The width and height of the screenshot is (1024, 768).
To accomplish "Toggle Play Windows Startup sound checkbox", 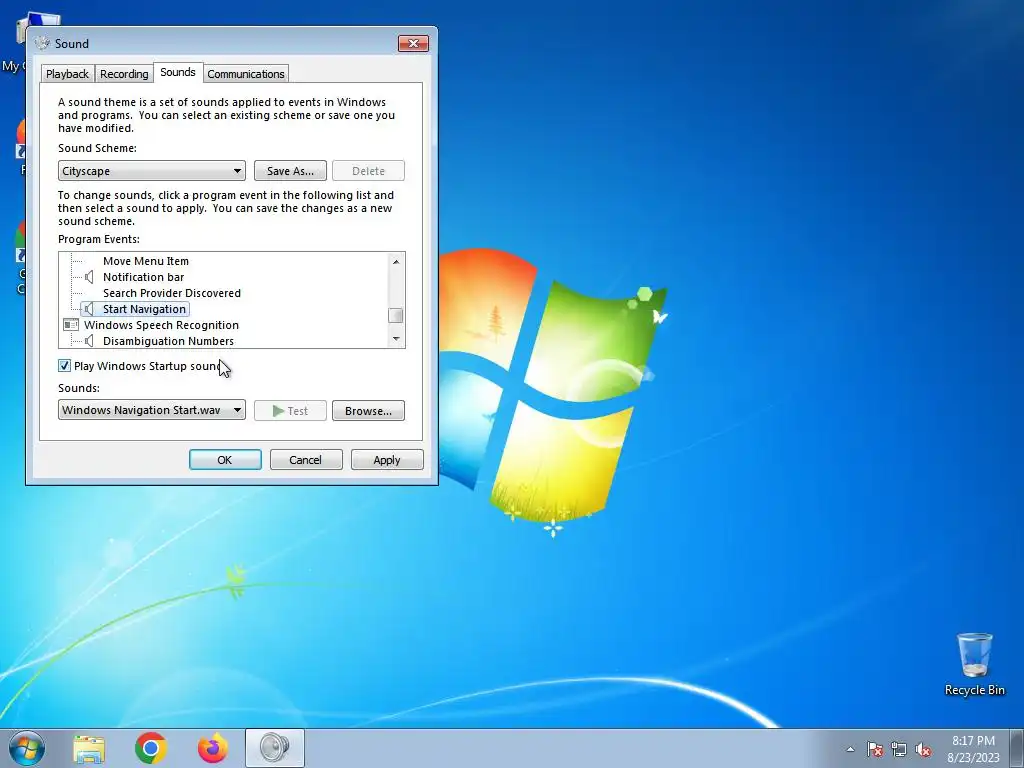I will pos(64,366).
